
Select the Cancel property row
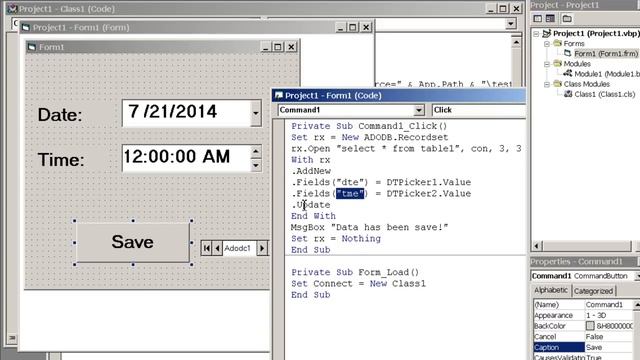click(584, 336)
